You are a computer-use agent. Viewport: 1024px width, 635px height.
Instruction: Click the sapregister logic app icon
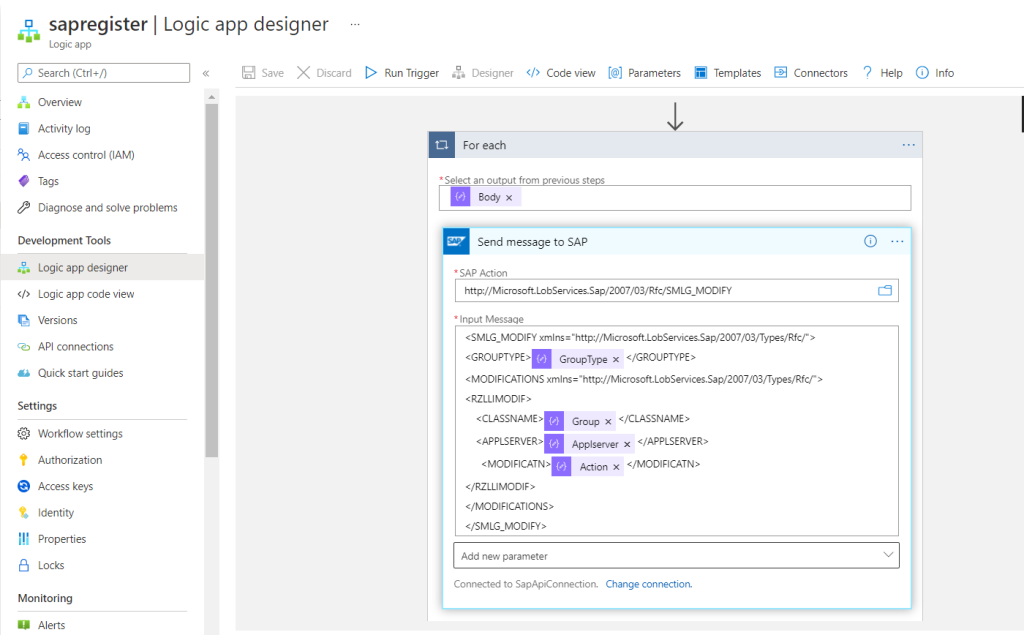[28, 30]
